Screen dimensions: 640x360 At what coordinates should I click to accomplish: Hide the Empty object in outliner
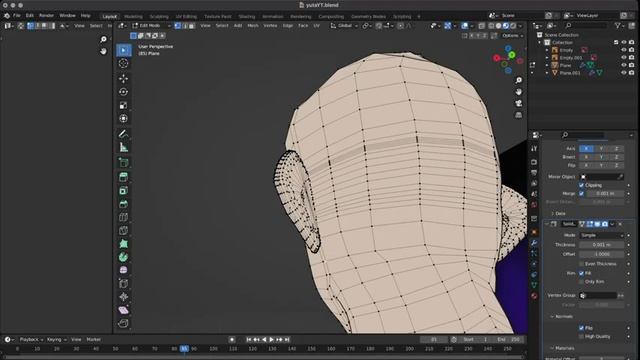pyautogui.click(x=624, y=50)
